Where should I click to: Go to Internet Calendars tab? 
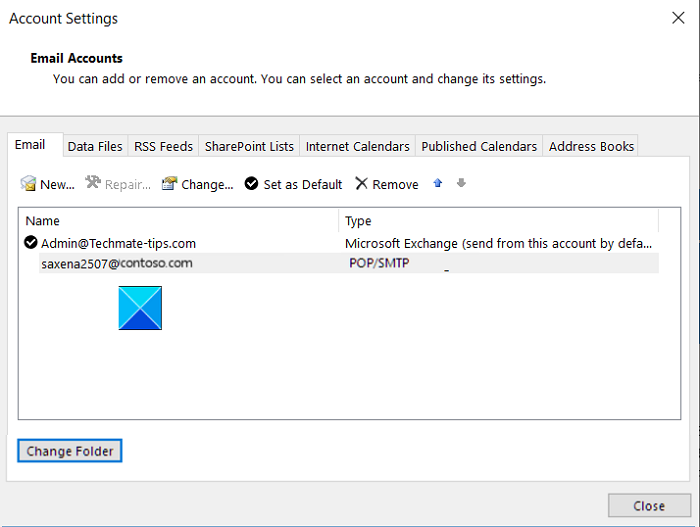[x=357, y=146]
